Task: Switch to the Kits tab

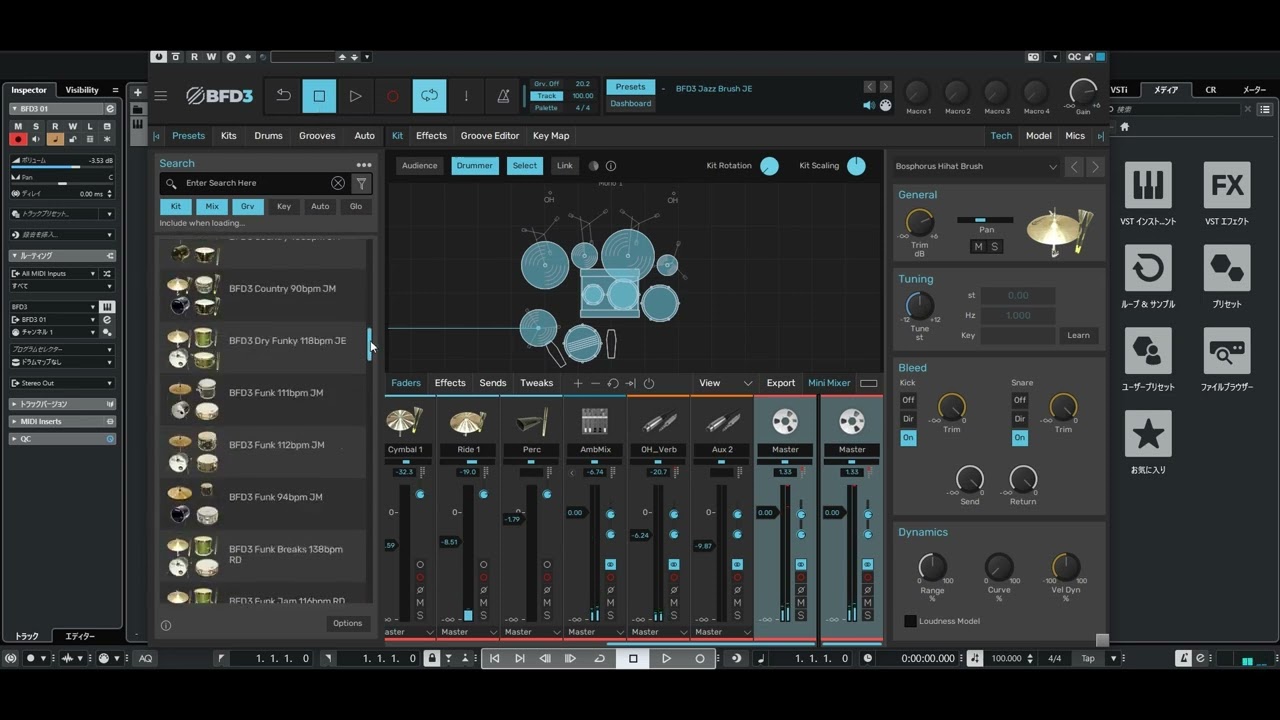Action: (229, 136)
